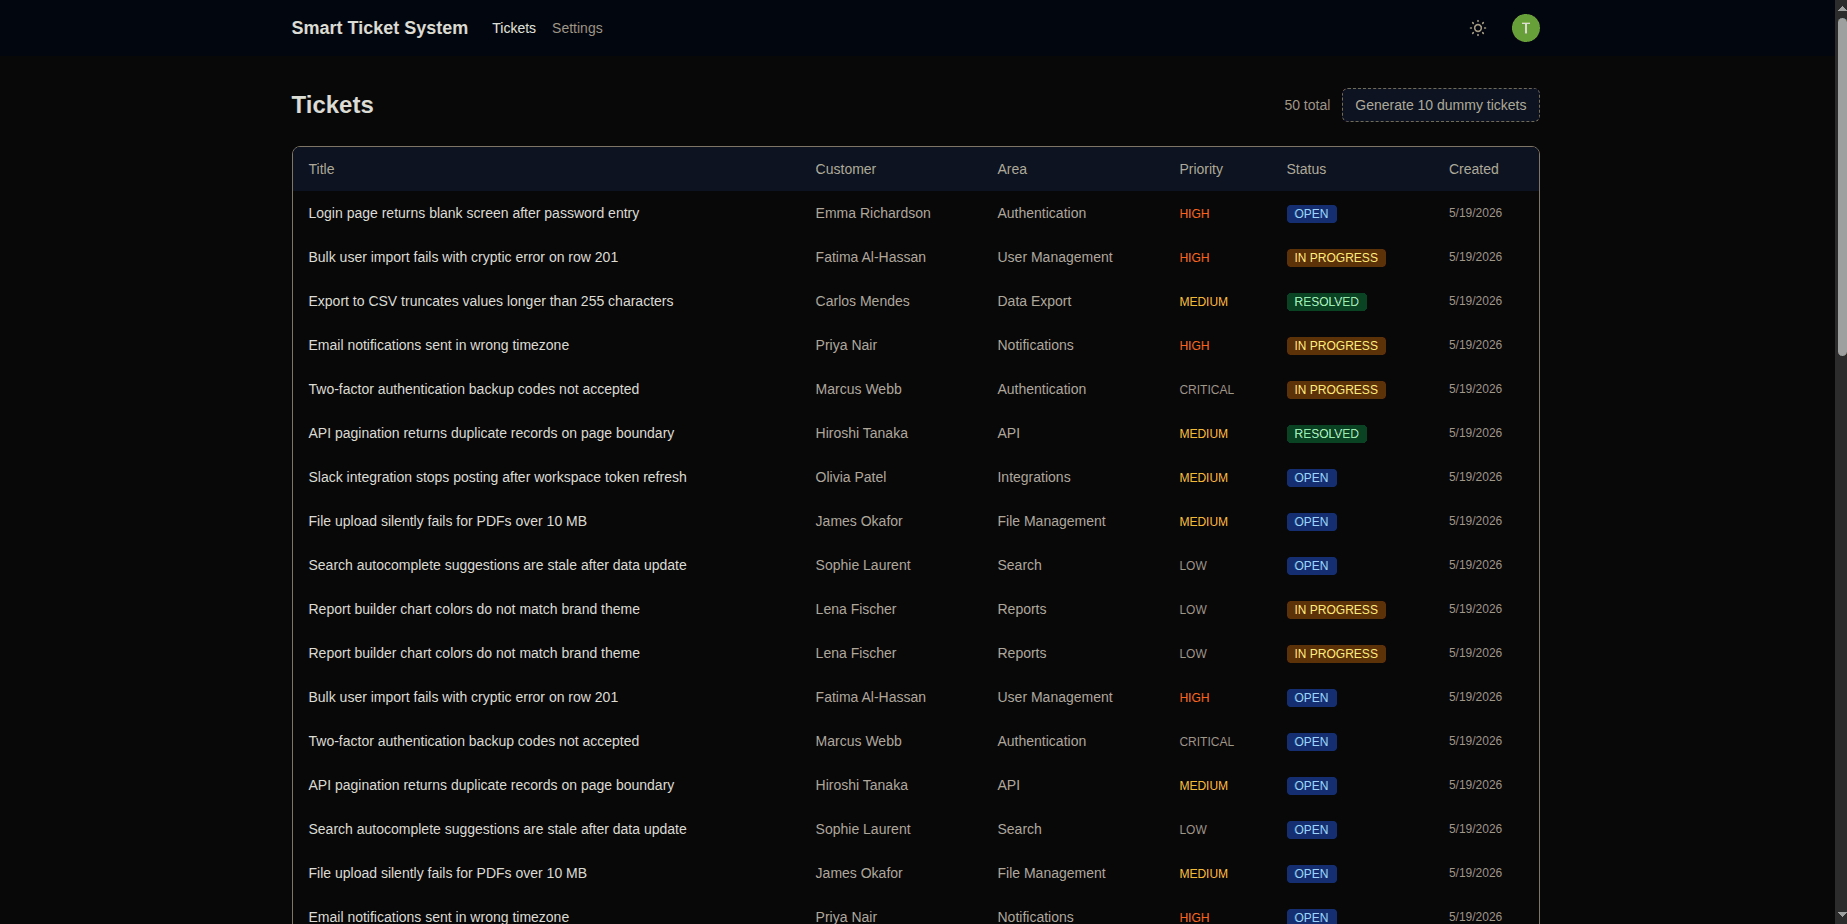Click MEDIUM priority in Slack integration row
The height and width of the screenshot is (924, 1847).
coord(1203,478)
